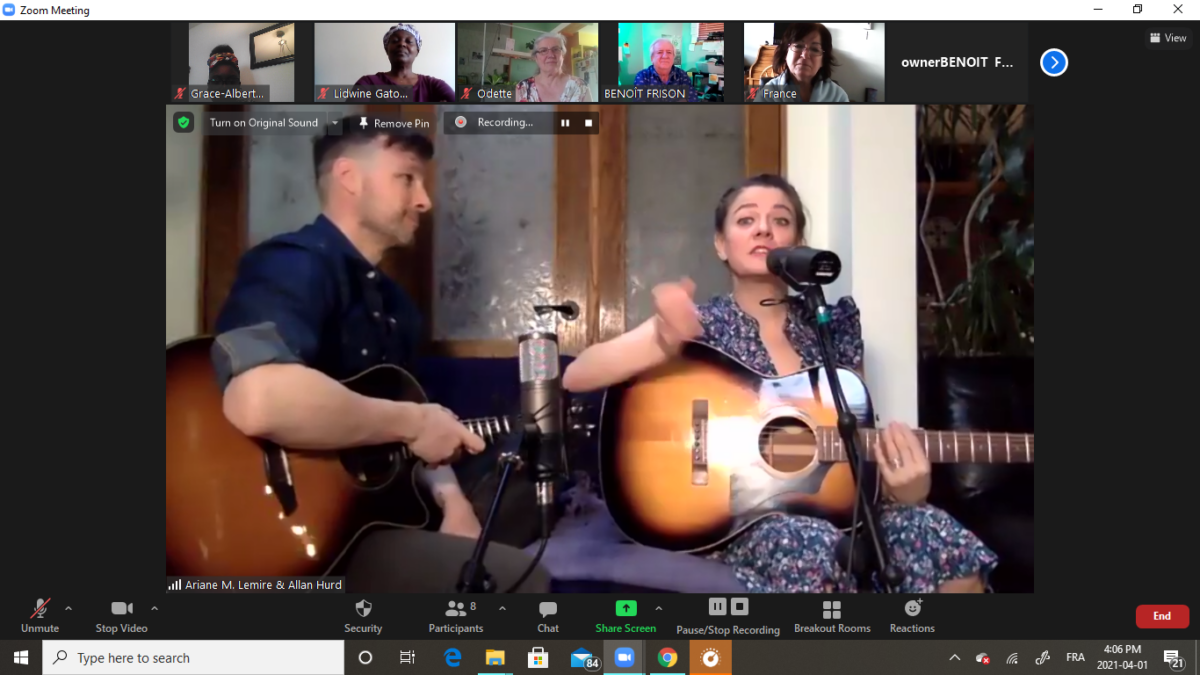Show hidden system tray icons

[955, 658]
